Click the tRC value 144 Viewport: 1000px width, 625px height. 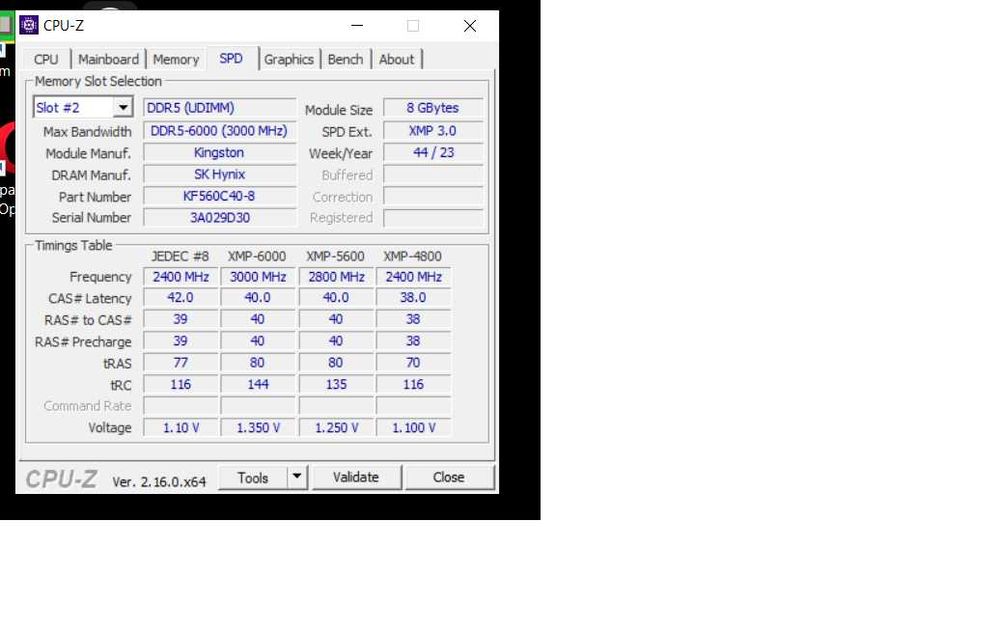click(258, 385)
